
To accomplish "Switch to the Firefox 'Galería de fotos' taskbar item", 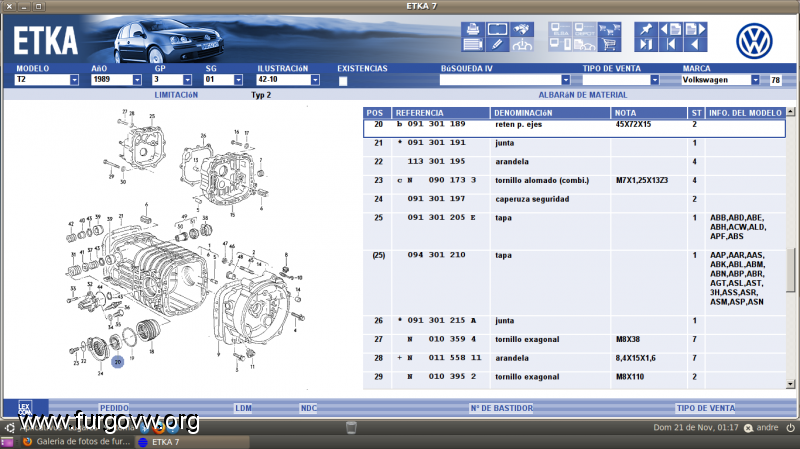I will coord(77,442).
